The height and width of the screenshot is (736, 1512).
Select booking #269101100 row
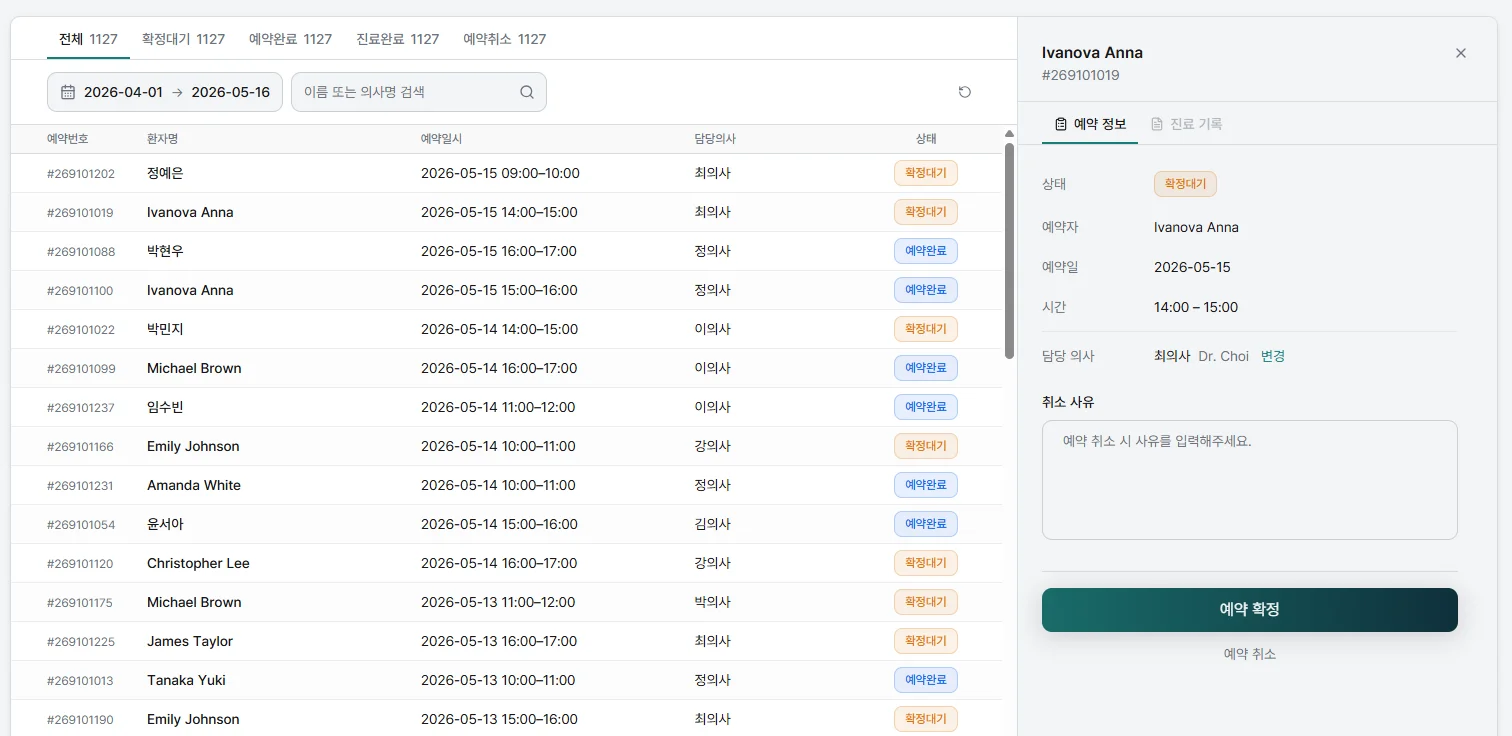coord(506,290)
